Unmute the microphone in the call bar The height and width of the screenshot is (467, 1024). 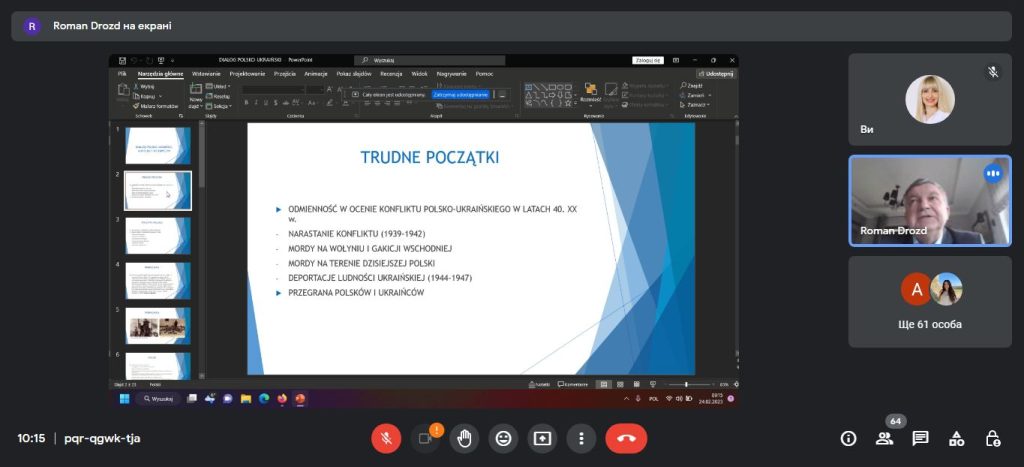(x=386, y=438)
